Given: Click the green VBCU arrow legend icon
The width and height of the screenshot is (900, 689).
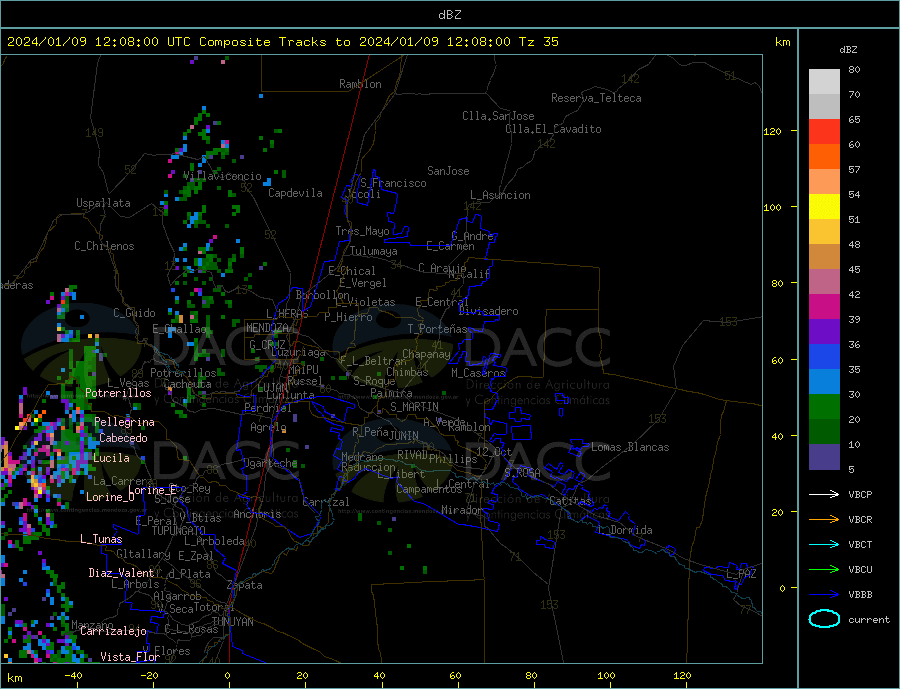Looking at the screenshot, I should coord(824,570).
